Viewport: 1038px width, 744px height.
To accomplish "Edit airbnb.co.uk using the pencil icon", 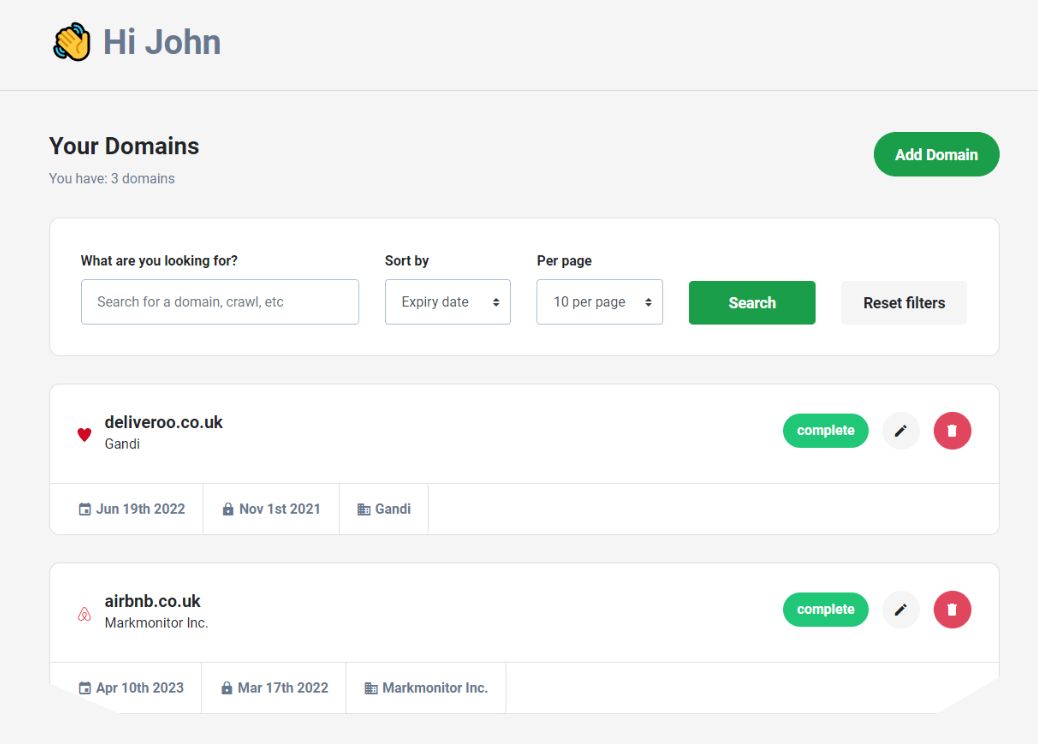I will [x=900, y=609].
